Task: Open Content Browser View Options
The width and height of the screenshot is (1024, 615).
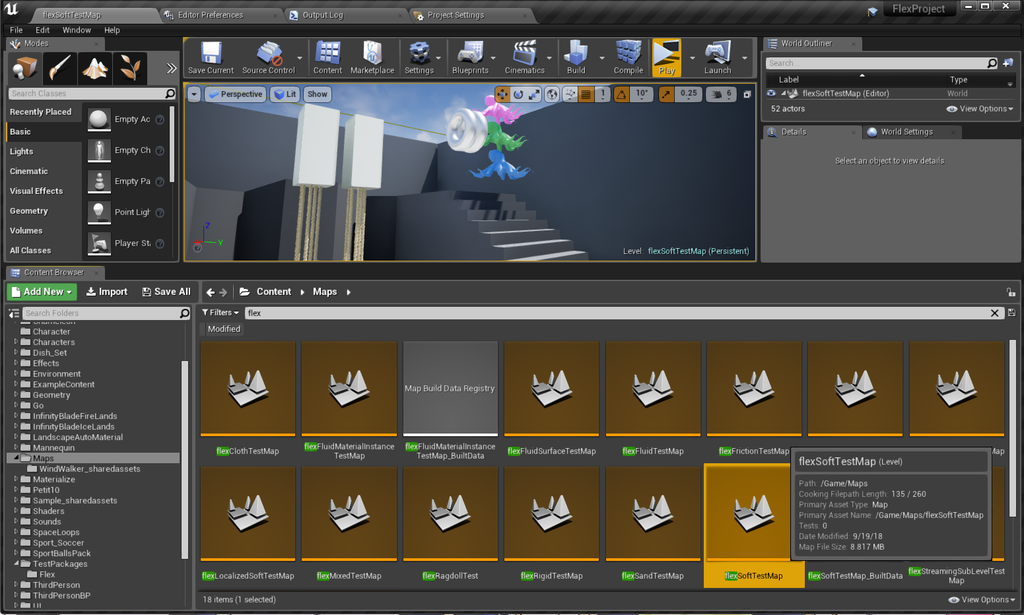Action: tap(984, 599)
